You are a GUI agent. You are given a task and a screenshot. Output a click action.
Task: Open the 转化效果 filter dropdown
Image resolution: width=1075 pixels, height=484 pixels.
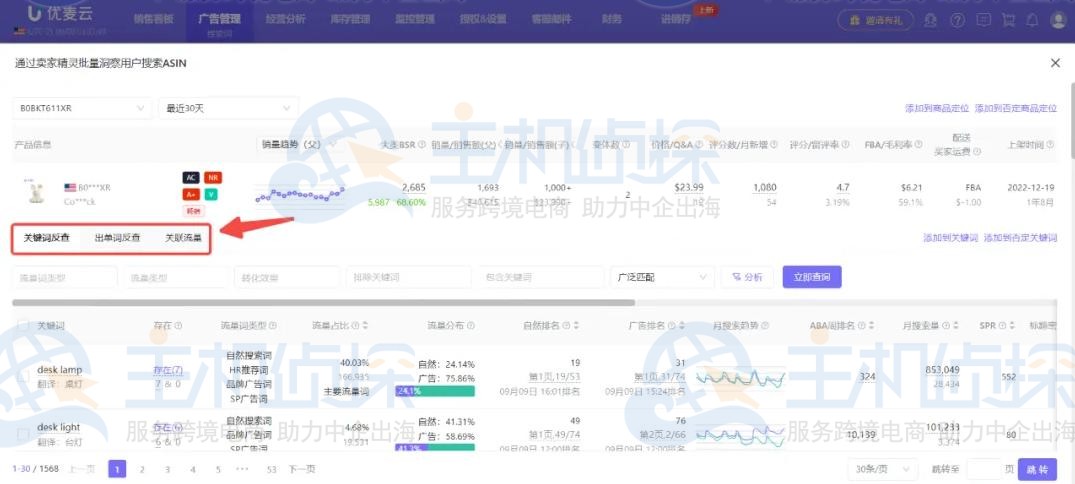(287, 277)
